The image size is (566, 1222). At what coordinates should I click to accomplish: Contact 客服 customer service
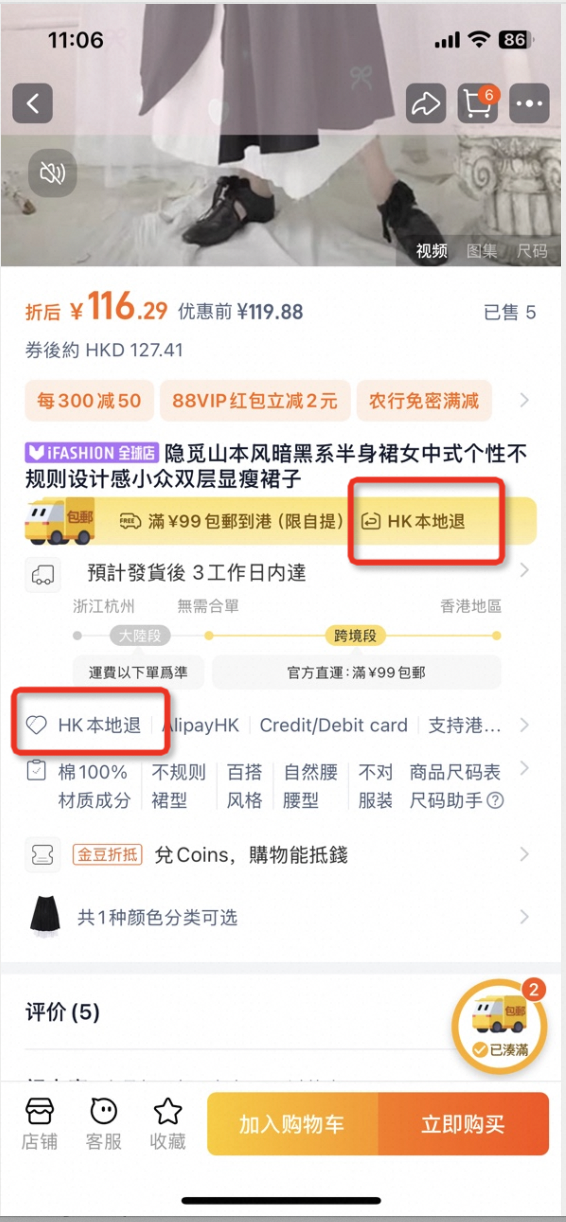coord(104,1122)
